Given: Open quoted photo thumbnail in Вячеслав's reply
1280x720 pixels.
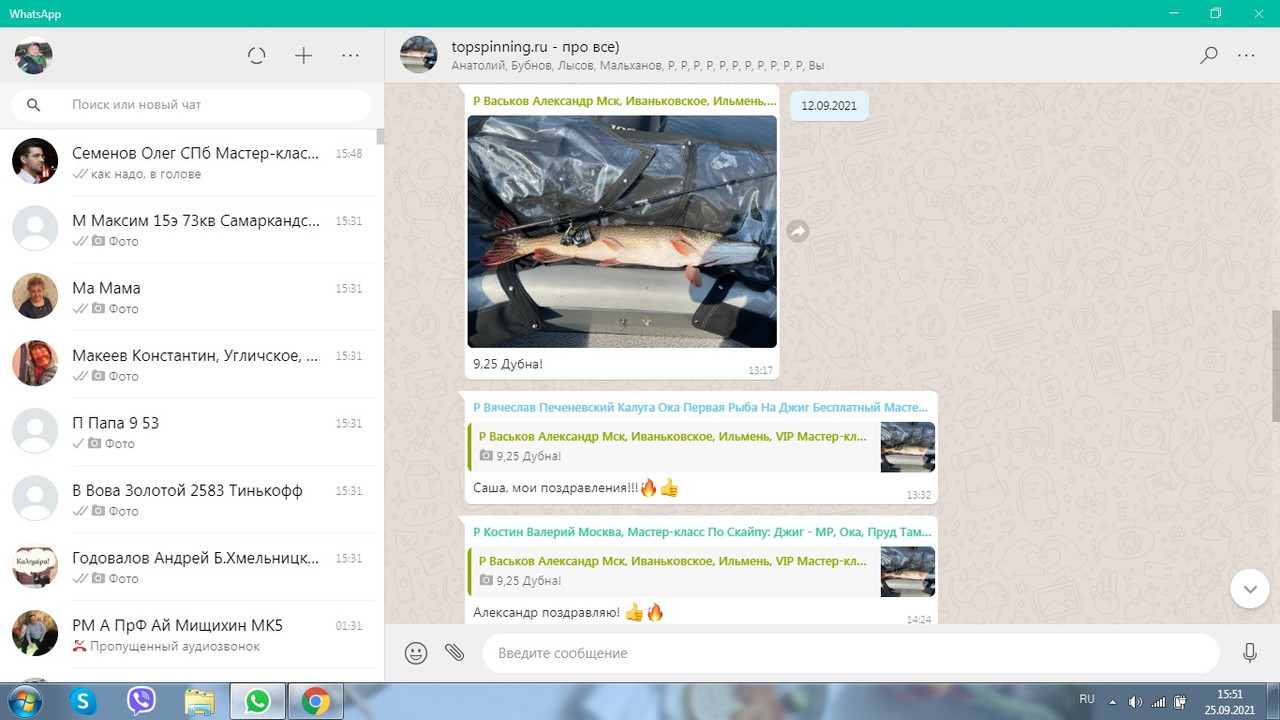Looking at the screenshot, I should click(908, 447).
